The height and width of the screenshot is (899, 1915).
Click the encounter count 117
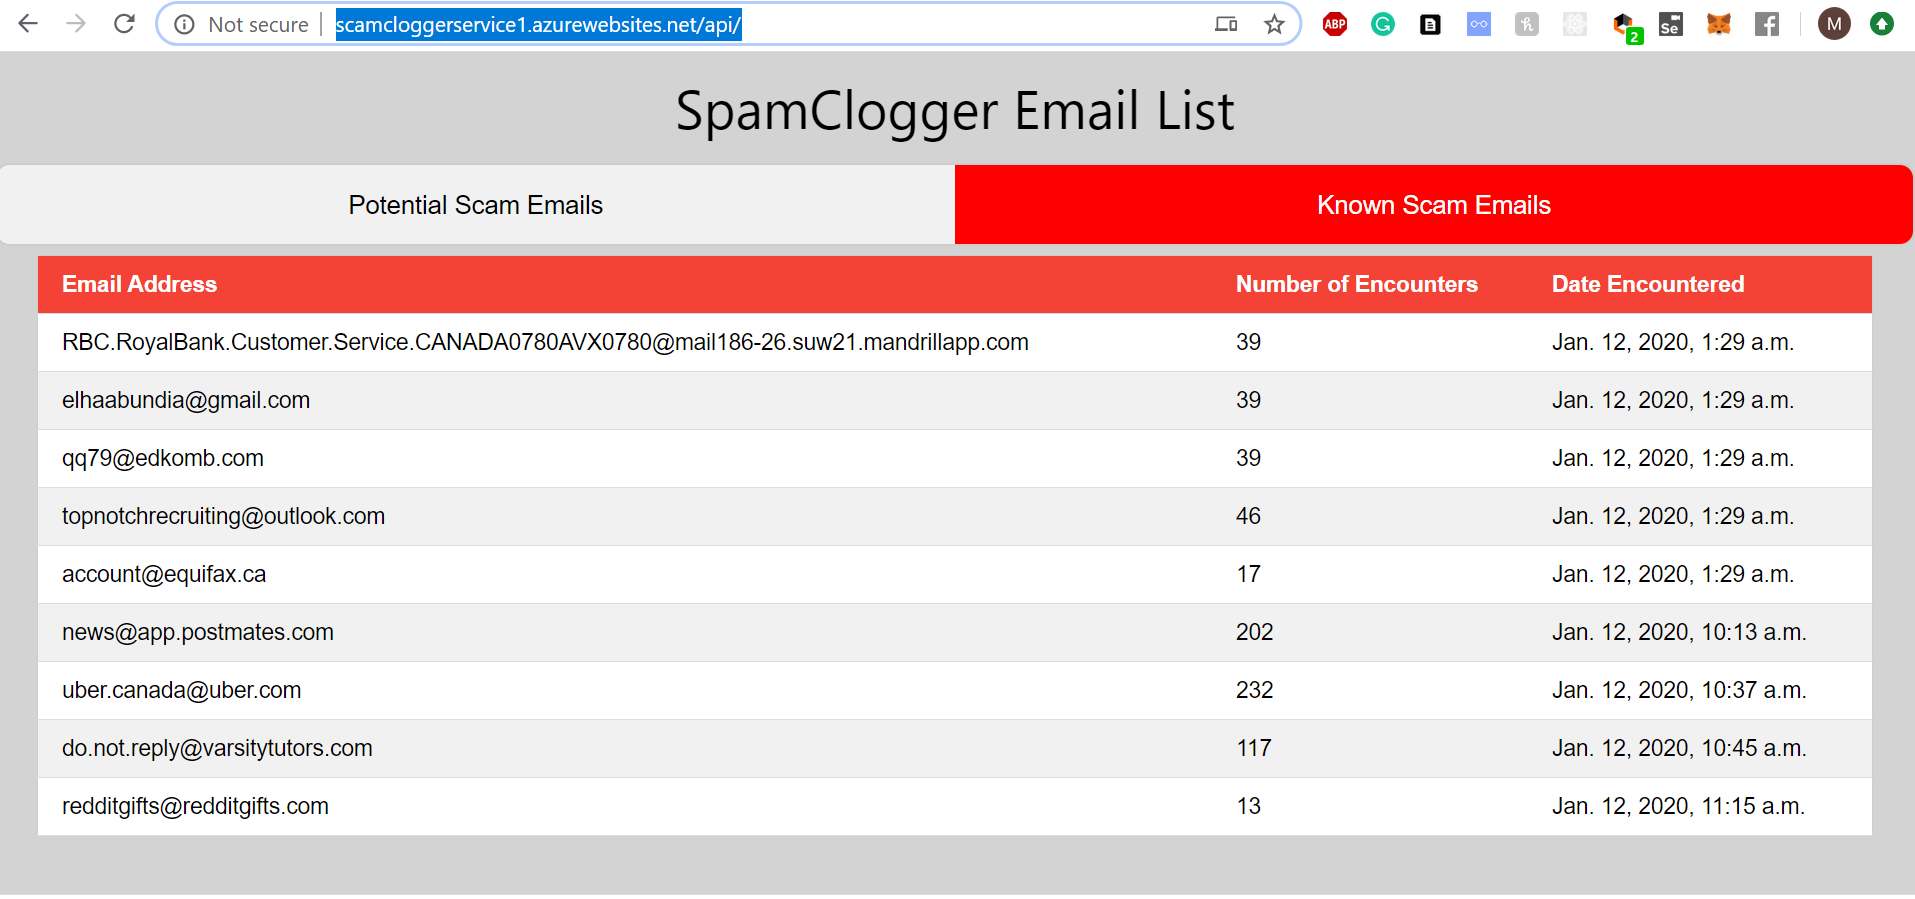tap(1254, 748)
